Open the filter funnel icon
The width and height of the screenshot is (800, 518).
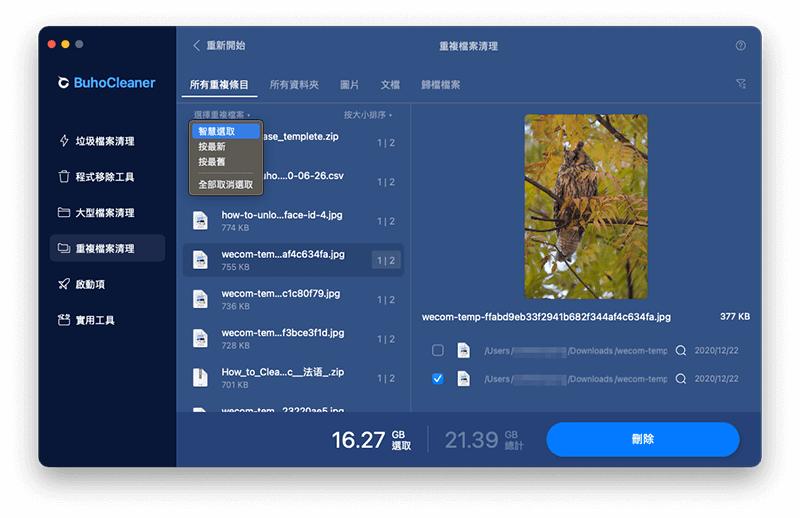tap(741, 83)
